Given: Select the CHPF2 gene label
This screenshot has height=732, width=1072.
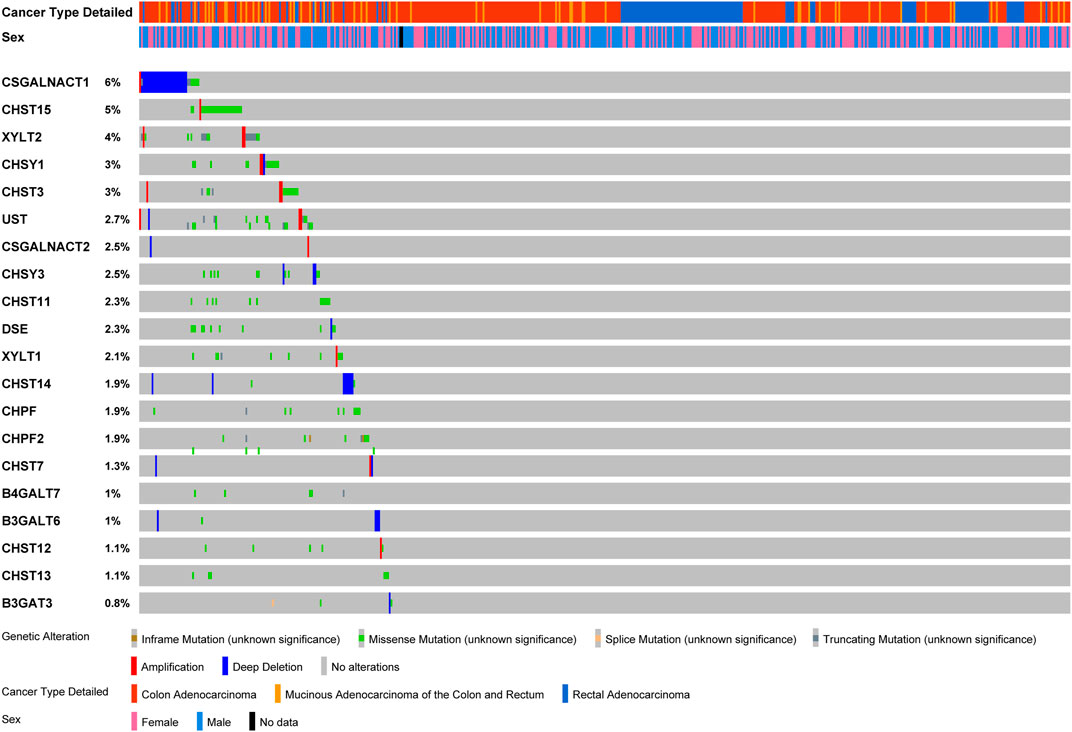Looking at the screenshot, I should click(x=23, y=438).
